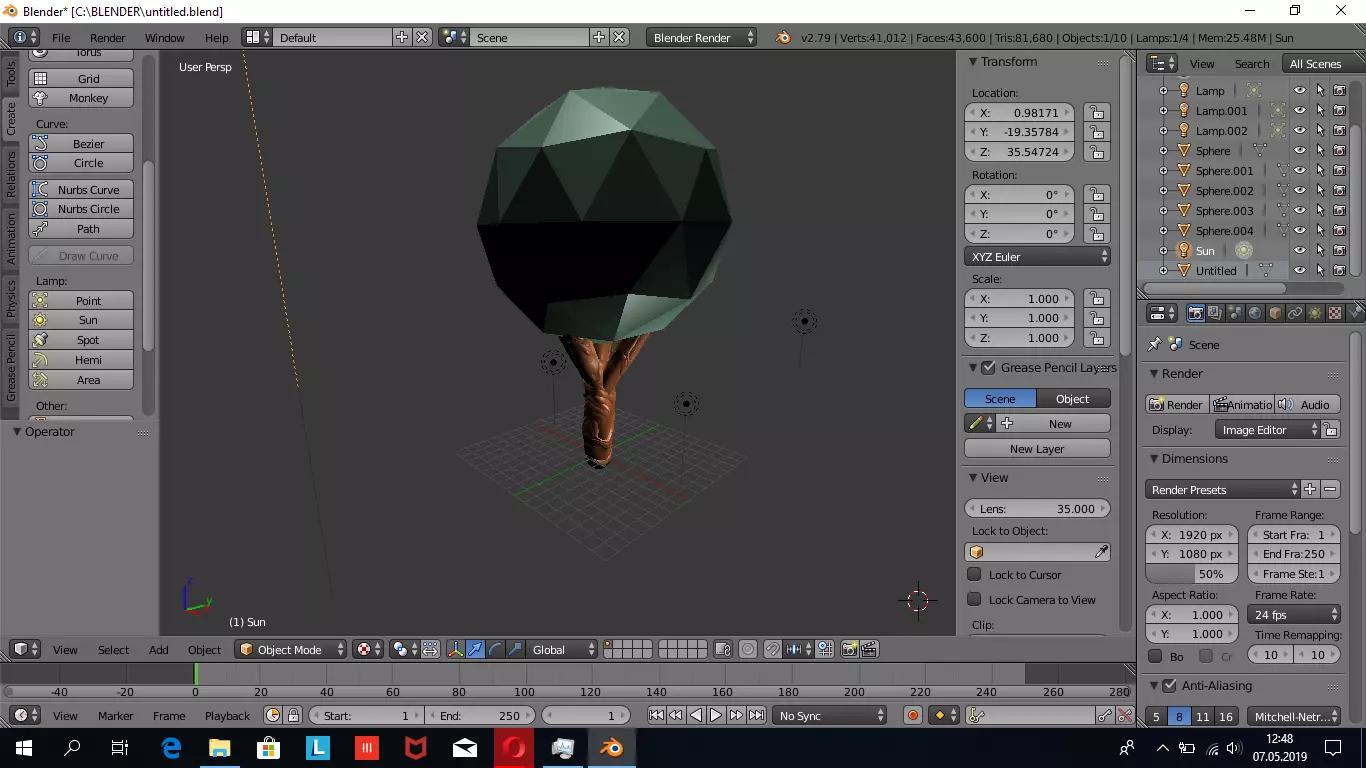Open the Blender Render engine dropdown
Viewport: 1366px width, 768px height.
click(702, 37)
